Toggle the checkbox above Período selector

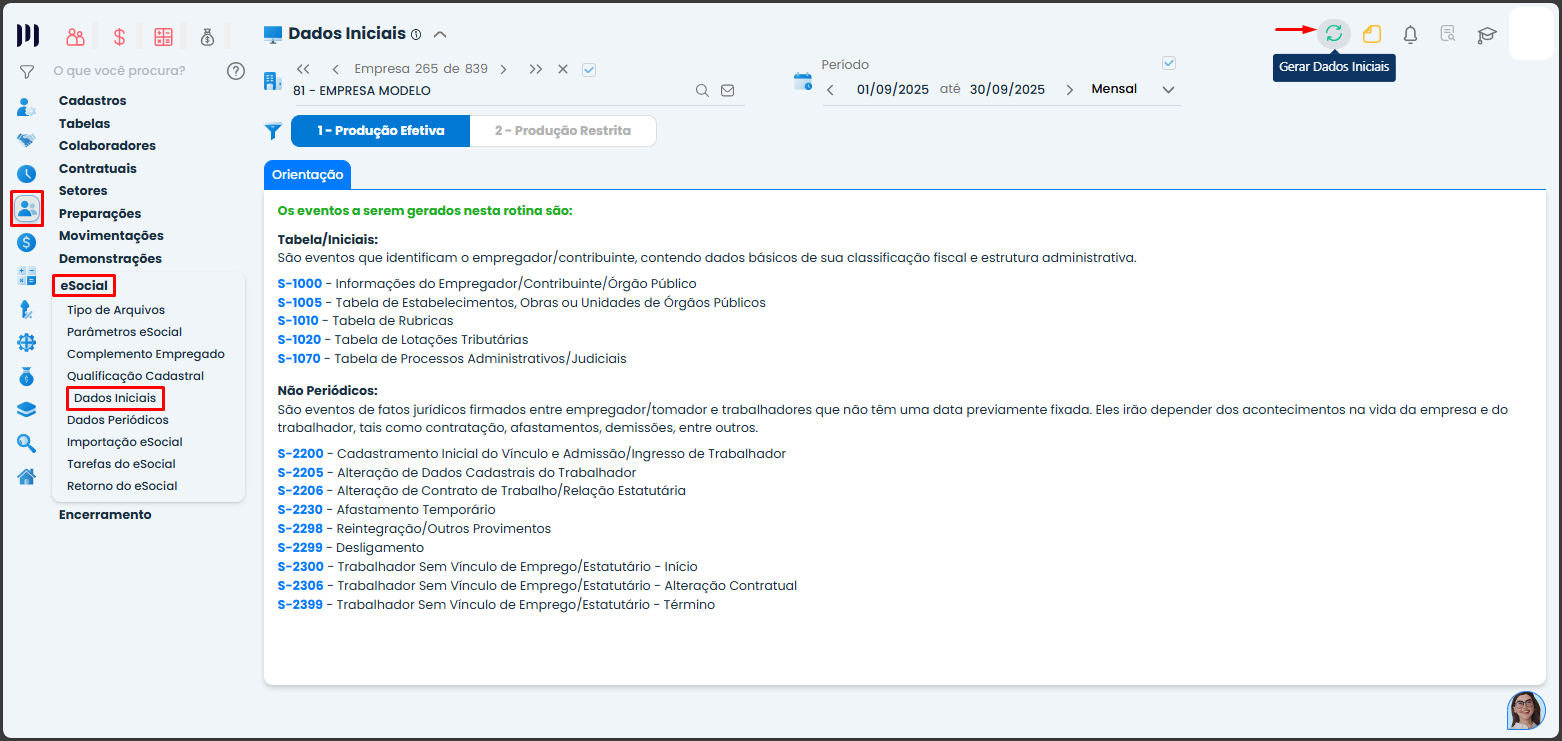[x=1169, y=63]
